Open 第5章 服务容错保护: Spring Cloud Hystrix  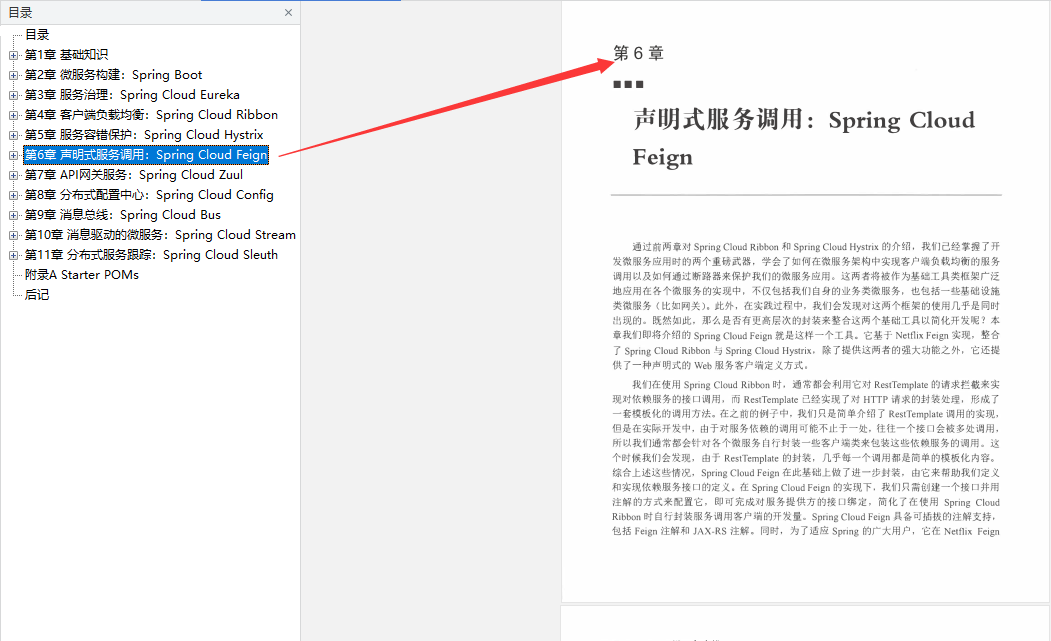(144, 135)
